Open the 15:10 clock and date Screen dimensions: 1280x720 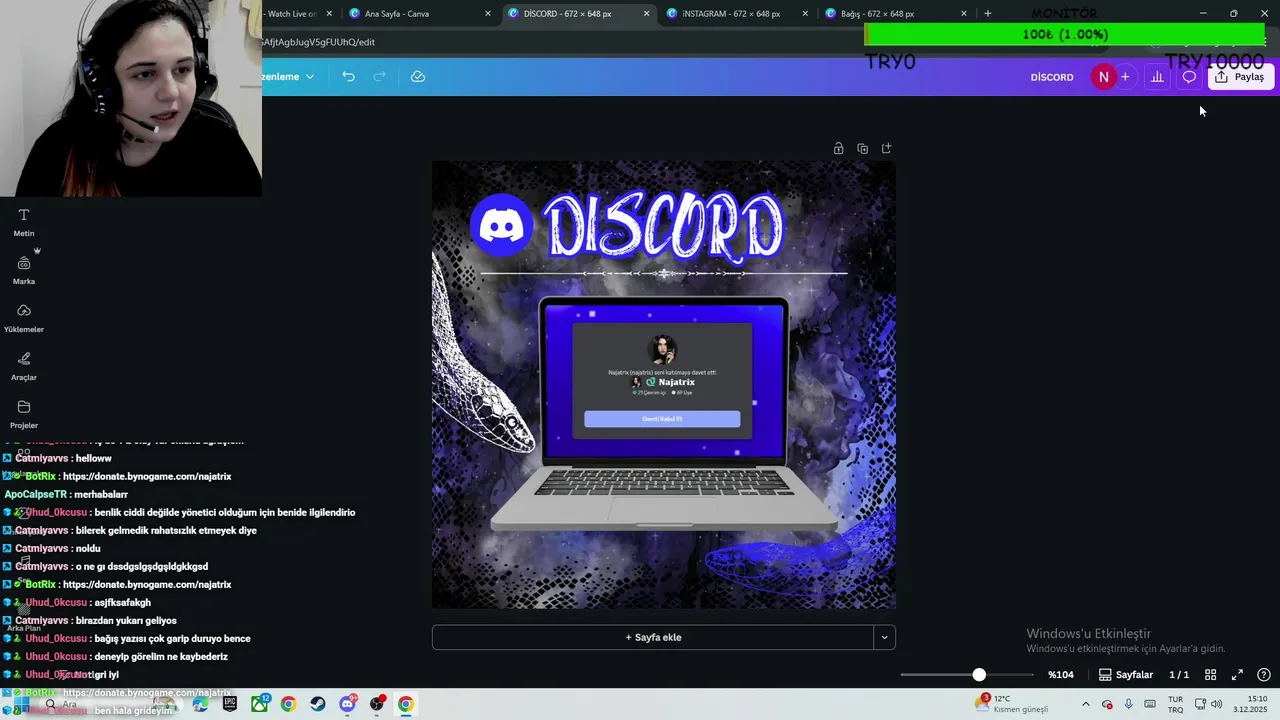tap(1251, 704)
